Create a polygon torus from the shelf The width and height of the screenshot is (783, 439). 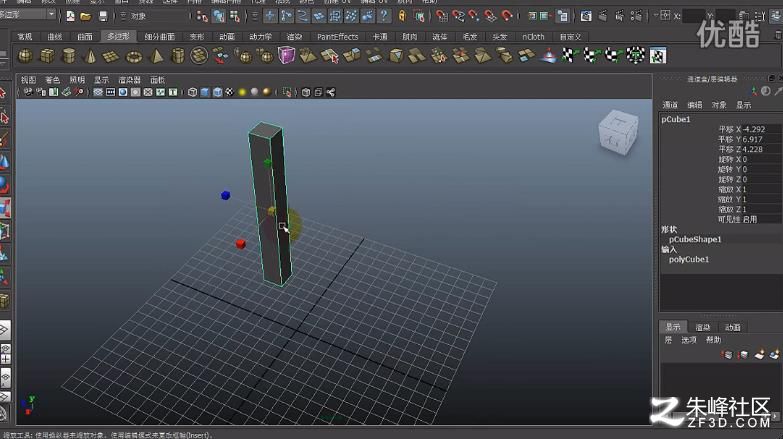click(x=134, y=56)
